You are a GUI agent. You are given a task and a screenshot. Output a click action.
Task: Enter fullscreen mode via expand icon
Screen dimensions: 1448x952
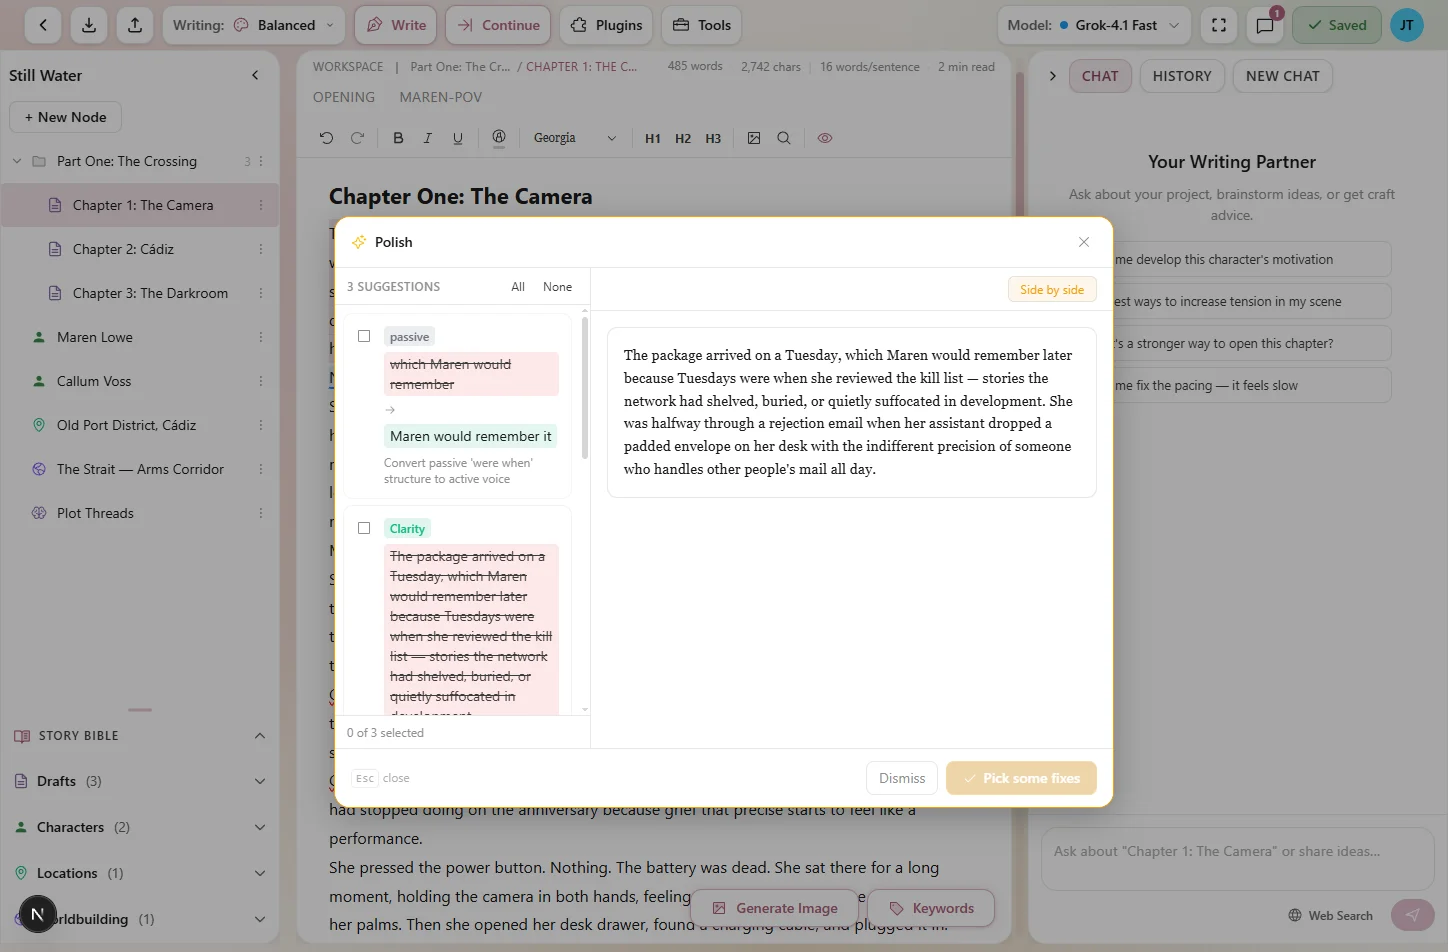tap(1219, 25)
